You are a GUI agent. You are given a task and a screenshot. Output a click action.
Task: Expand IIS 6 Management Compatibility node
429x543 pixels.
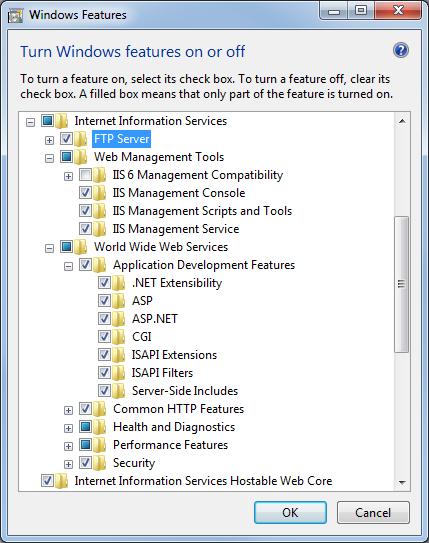(x=69, y=177)
